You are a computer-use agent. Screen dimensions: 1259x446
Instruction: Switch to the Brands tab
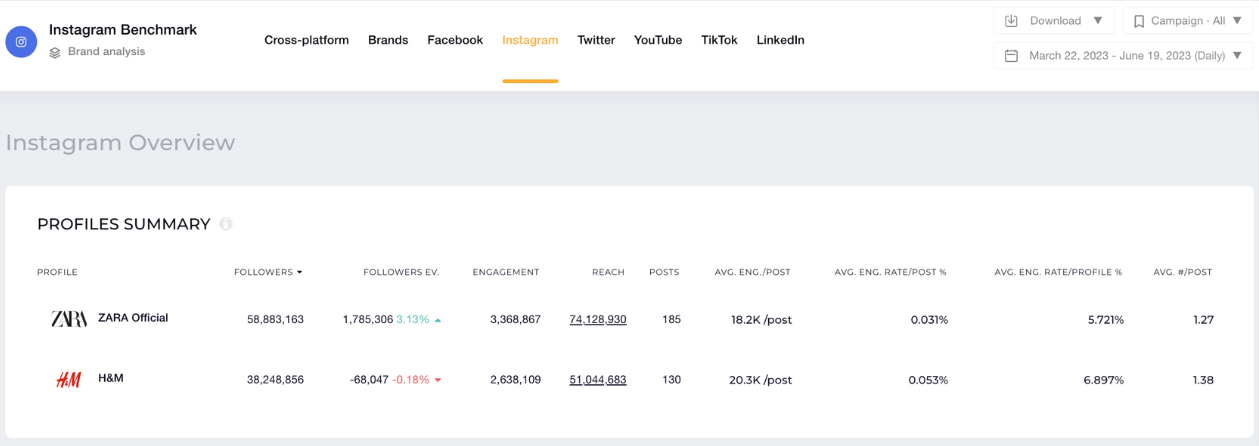[x=388, y=40]
